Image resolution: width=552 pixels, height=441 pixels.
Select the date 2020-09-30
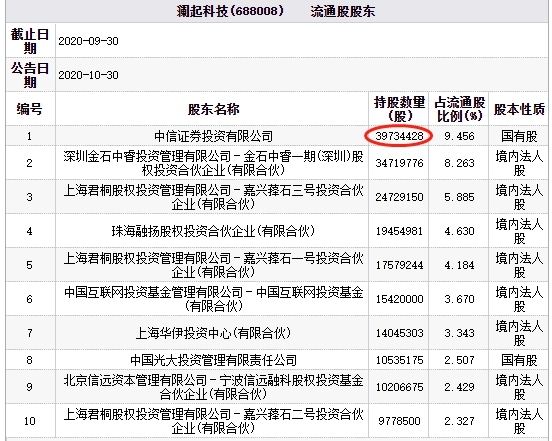[x=88, y=41]
